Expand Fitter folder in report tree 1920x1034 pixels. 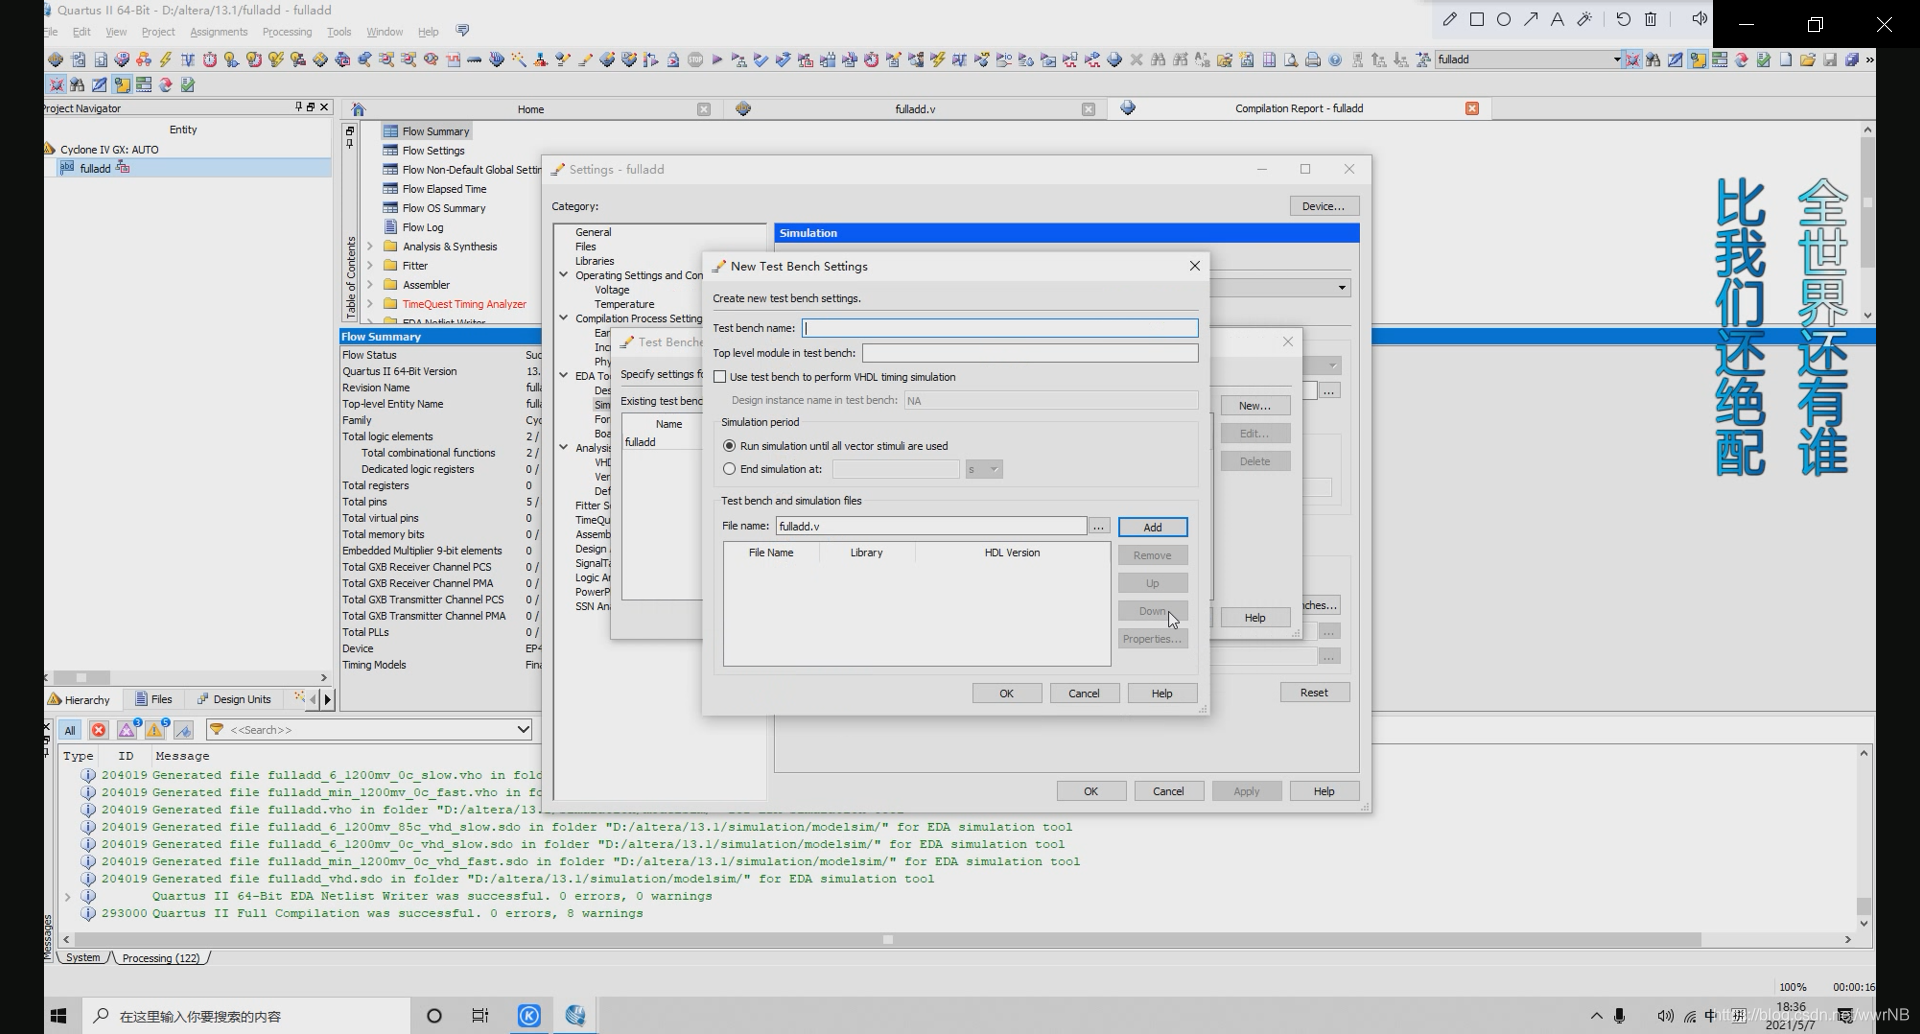[x=370, y=266]
